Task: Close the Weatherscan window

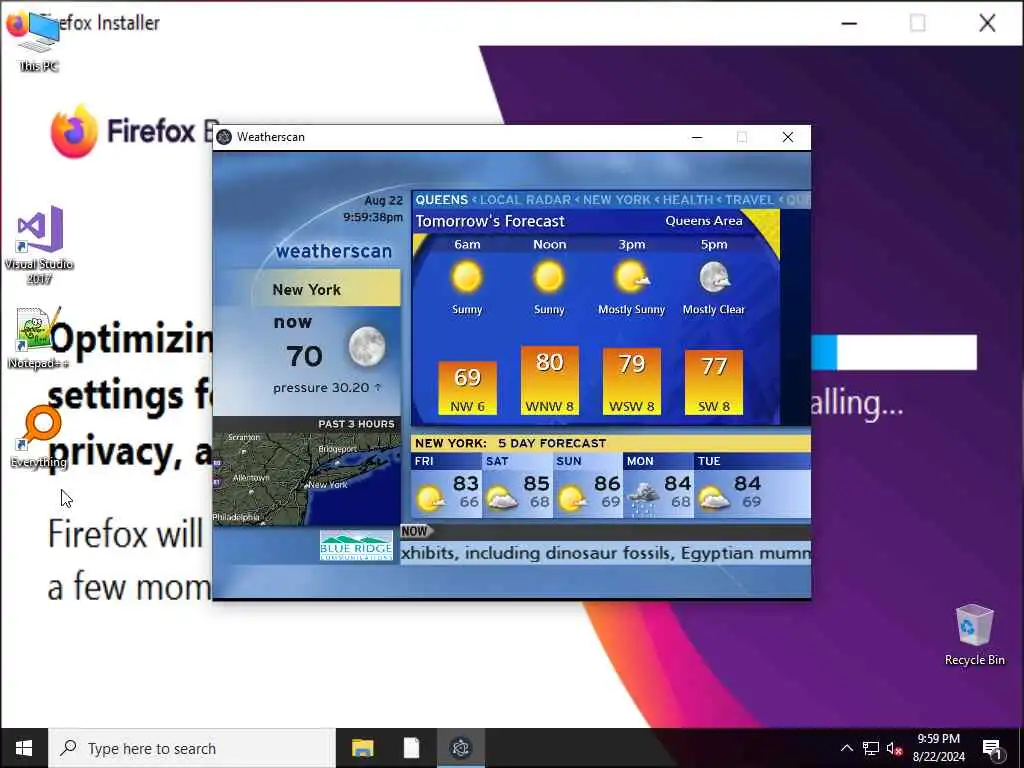Action: coord(788,137)
